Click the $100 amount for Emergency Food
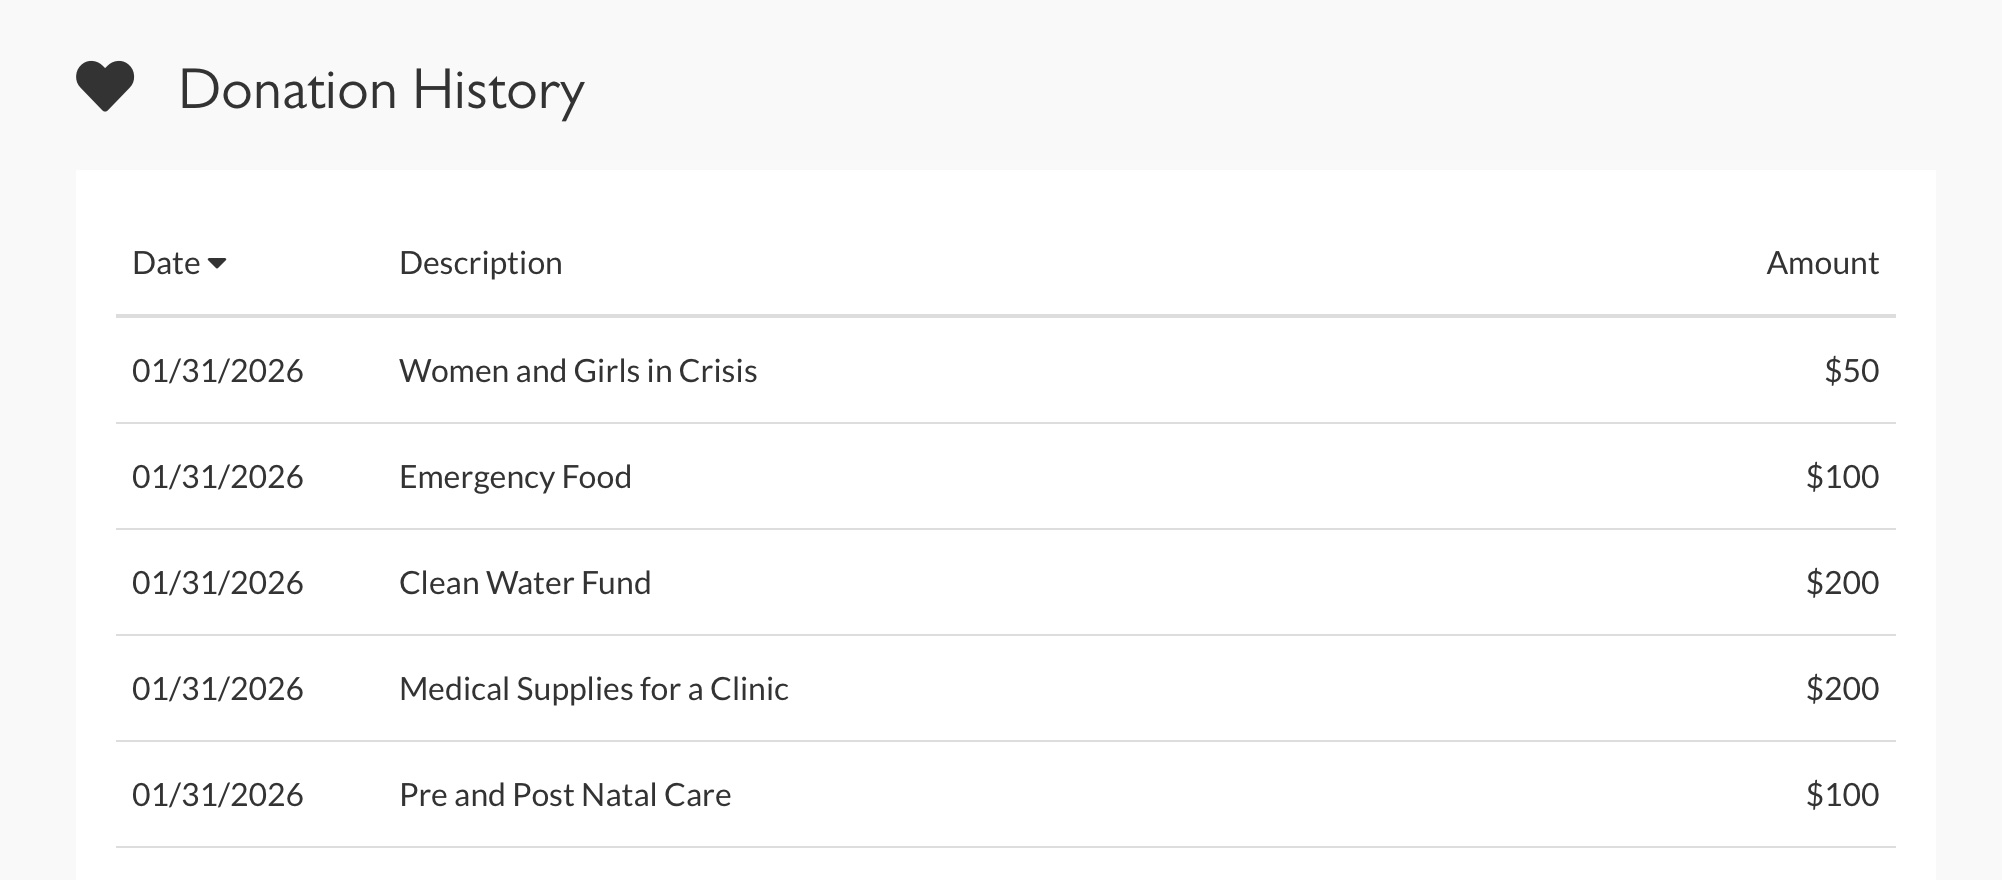Screen dimensions: 2002x880 1842,477
